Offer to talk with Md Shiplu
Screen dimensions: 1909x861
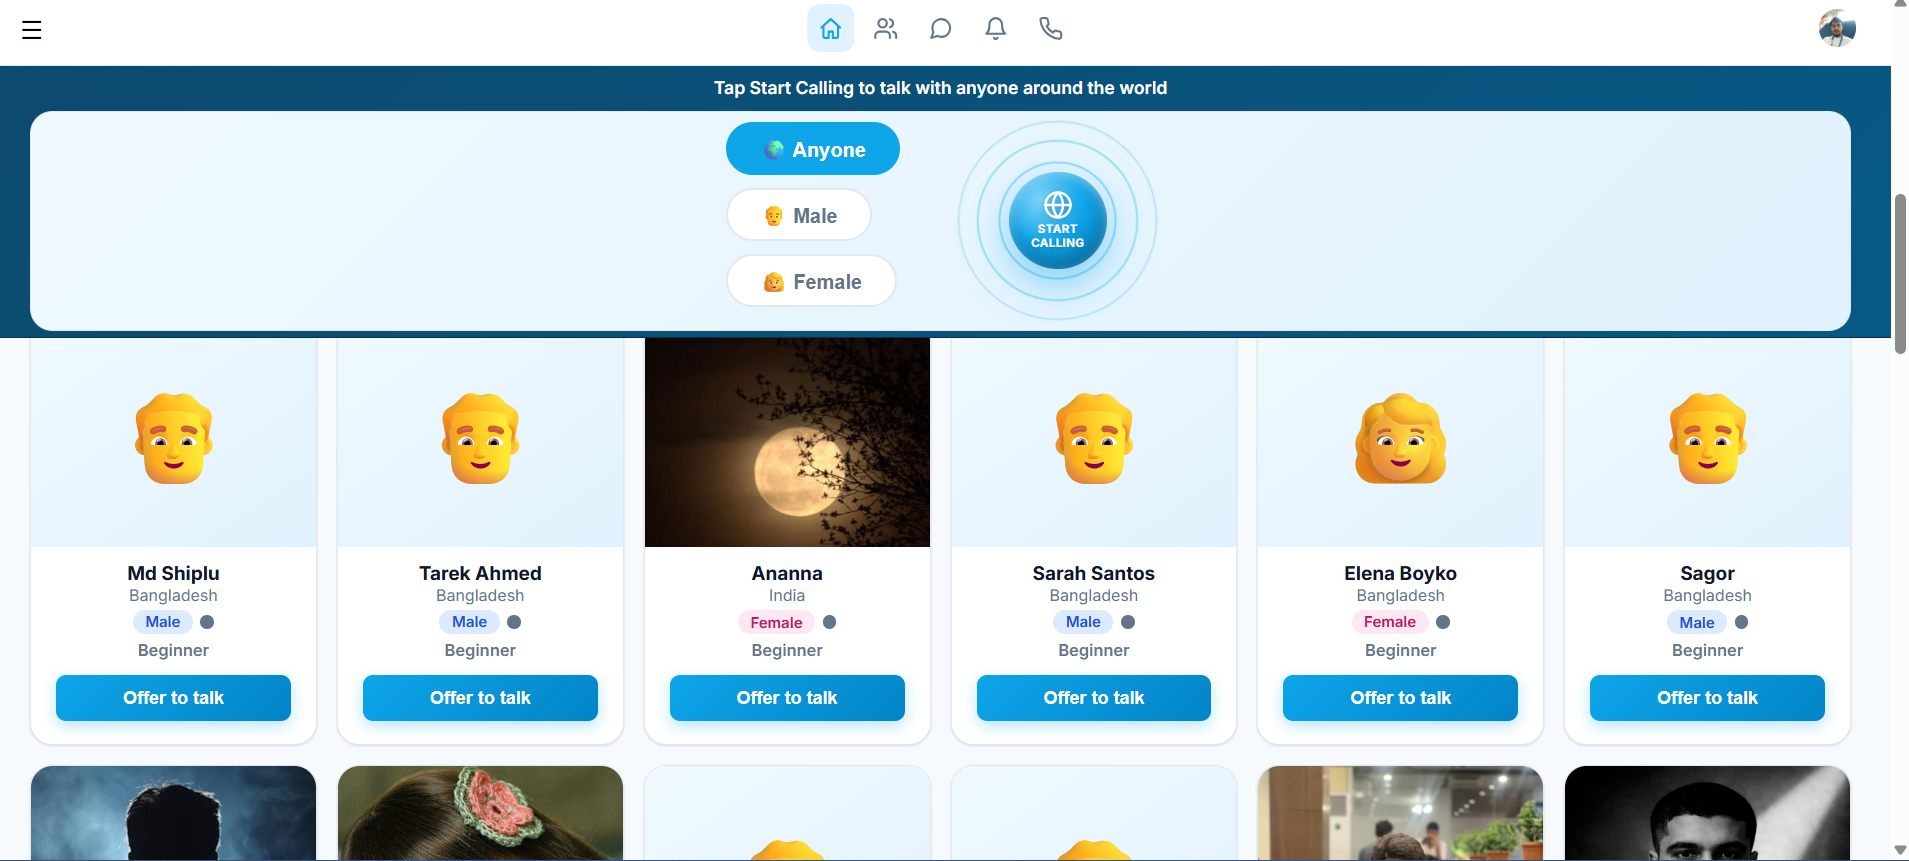pos(173,698)
